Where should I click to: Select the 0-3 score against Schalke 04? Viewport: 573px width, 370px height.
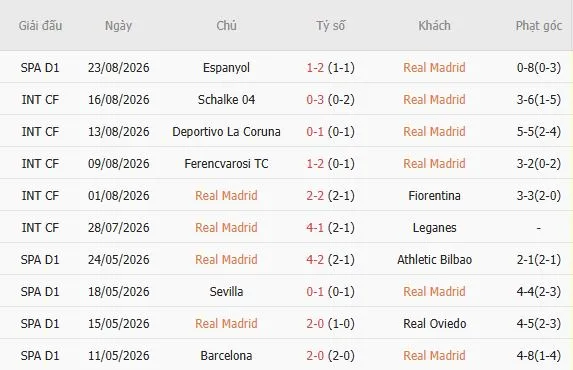[x=315, y=99]
